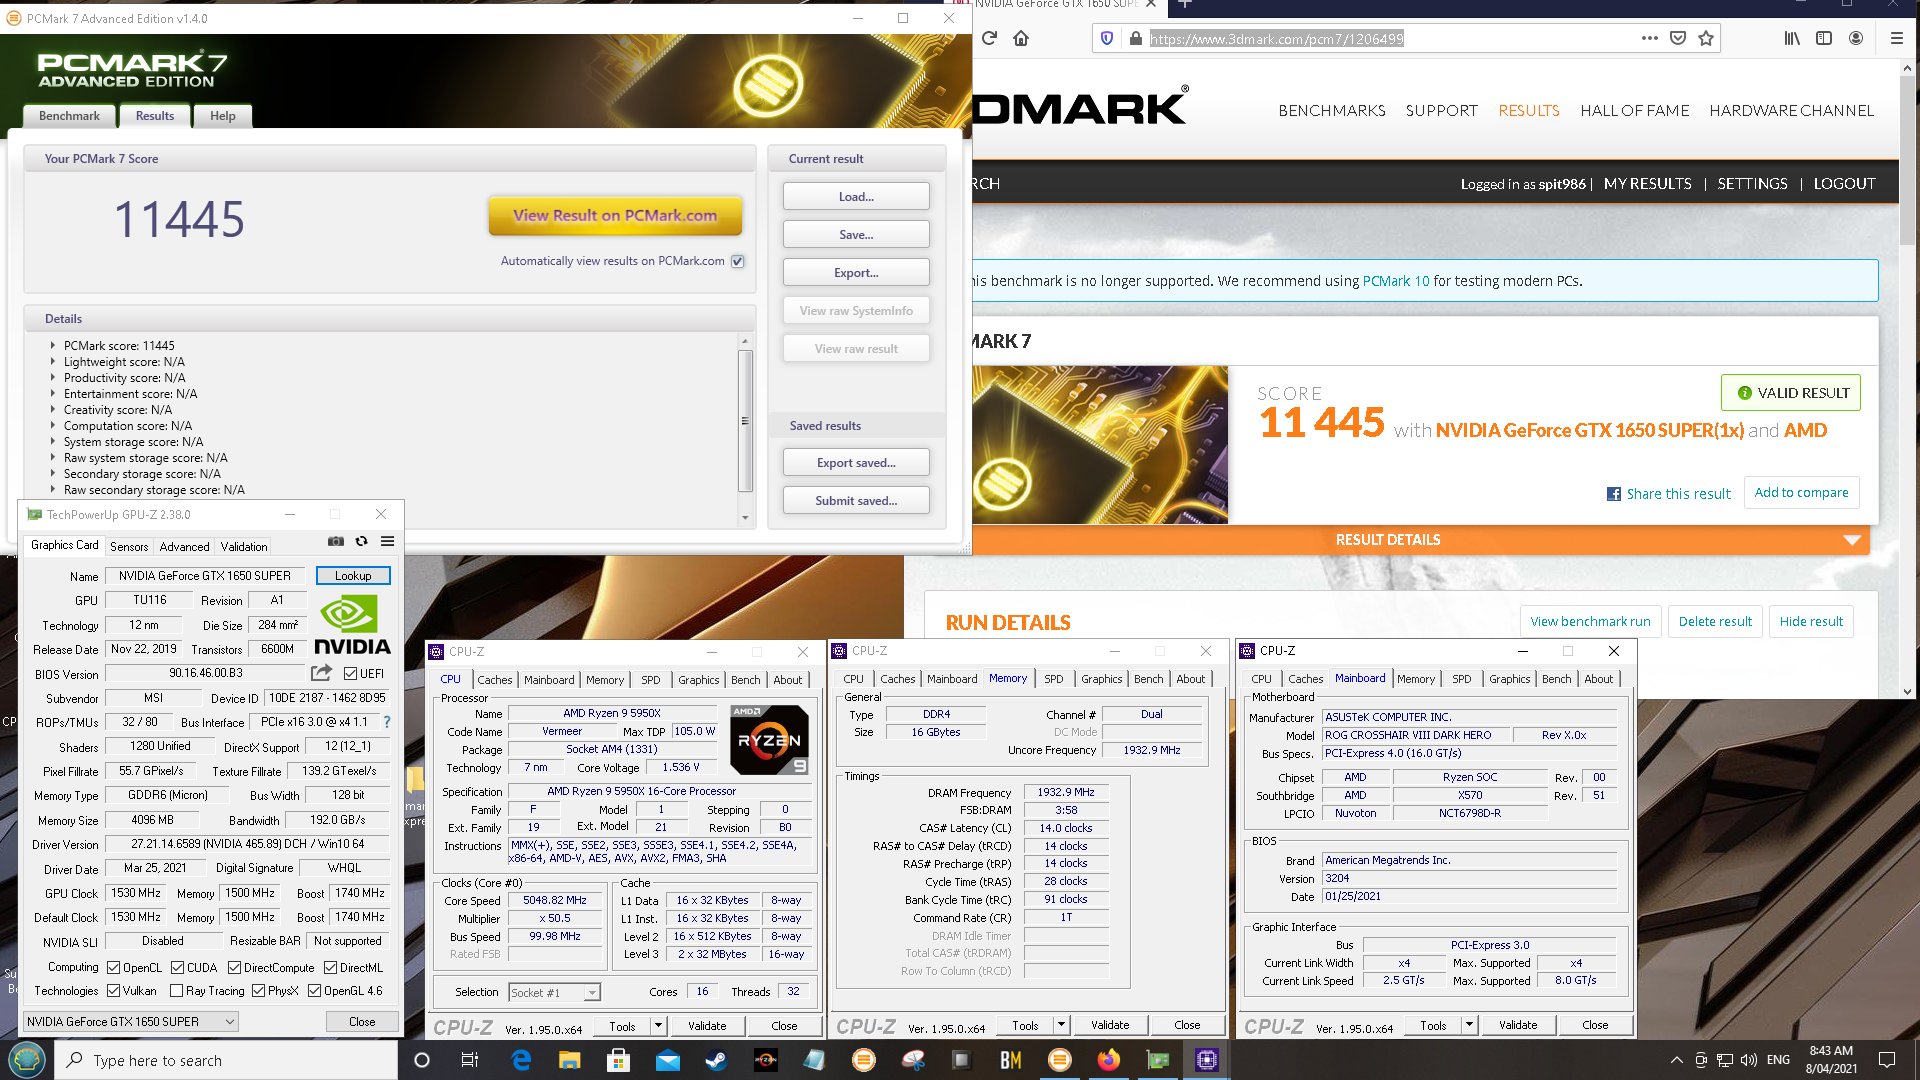This screenshot has width=1920, height=1080.
Task: Save the page to Pocket
Action: point(1678,38)
